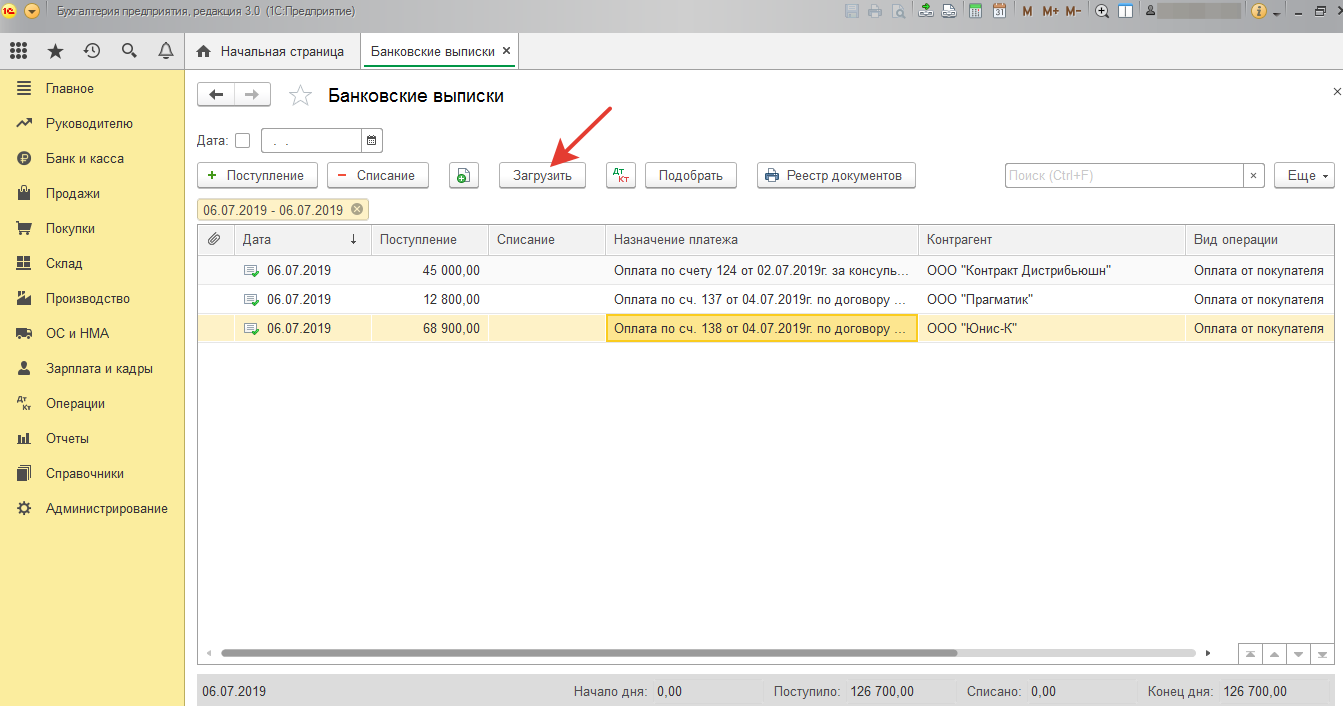Open the calendar picker next to date field
The height and width of the screenshot is (706, 1343).
(x=372, y=141)
